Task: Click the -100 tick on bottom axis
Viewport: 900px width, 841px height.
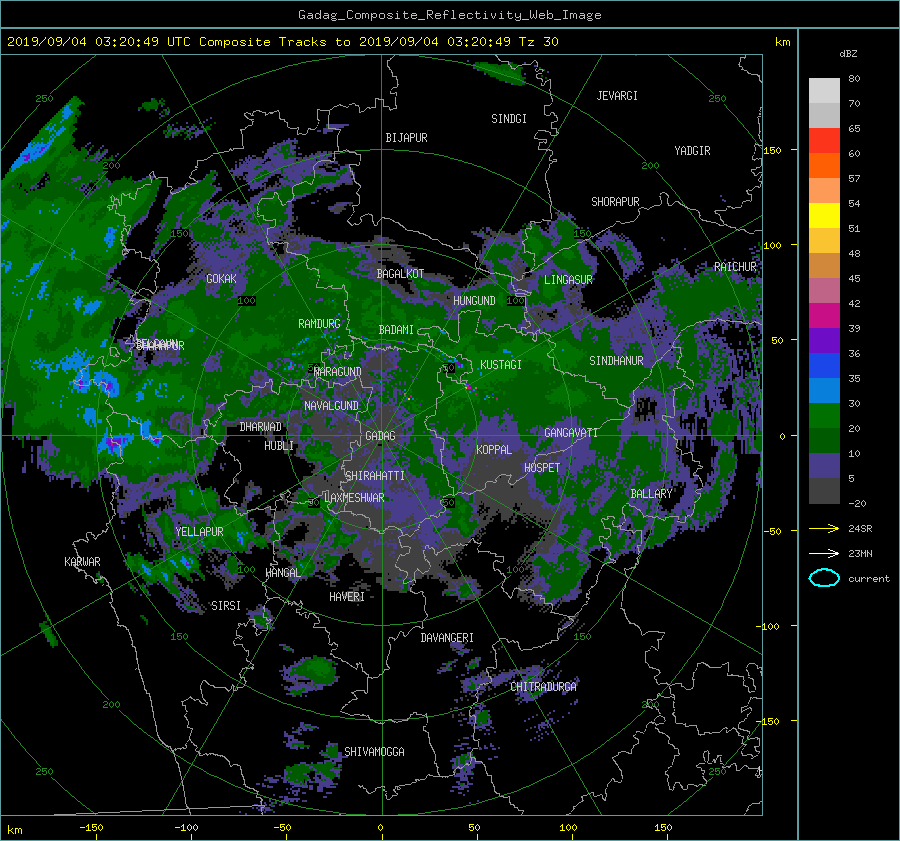Action: (186, 827)
